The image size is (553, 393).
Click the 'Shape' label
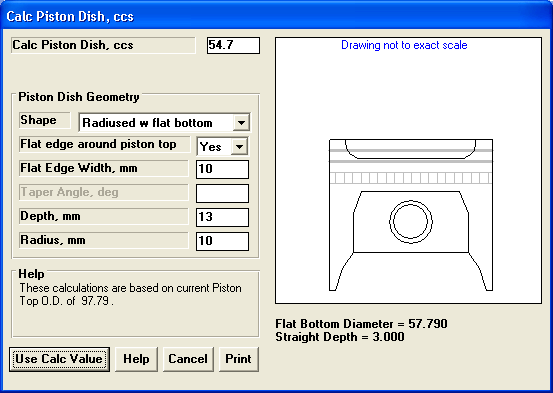tap(45, 120)
